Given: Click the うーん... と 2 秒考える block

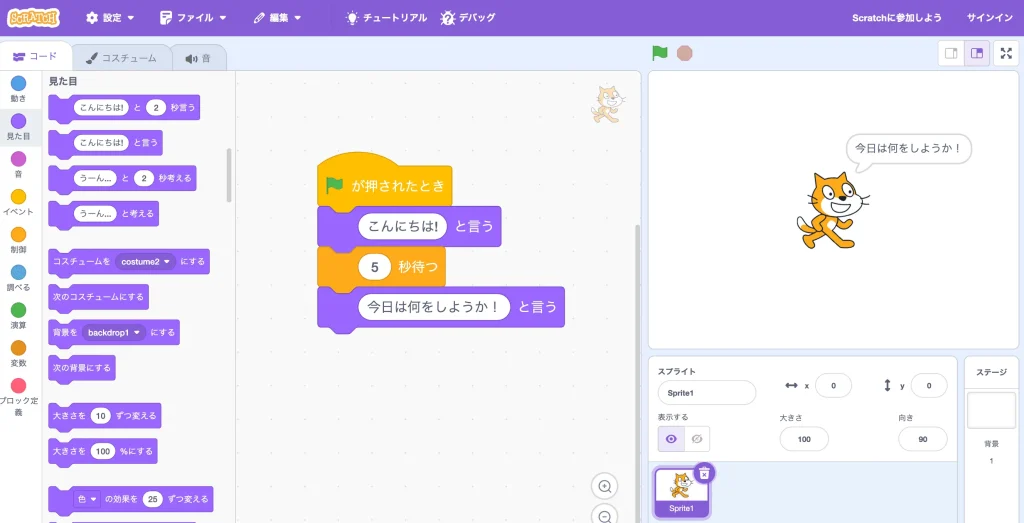Looking at the screenshot, I should [123, 178].
